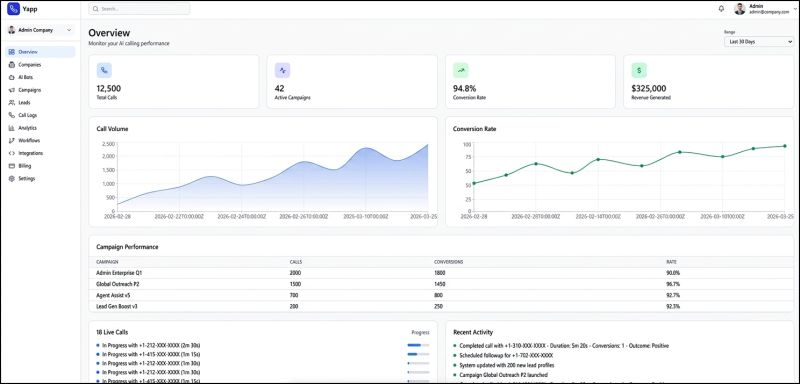Click the 96.7% rate cell
This screenshot has width=800, height=384.
[x=673, y=284]
